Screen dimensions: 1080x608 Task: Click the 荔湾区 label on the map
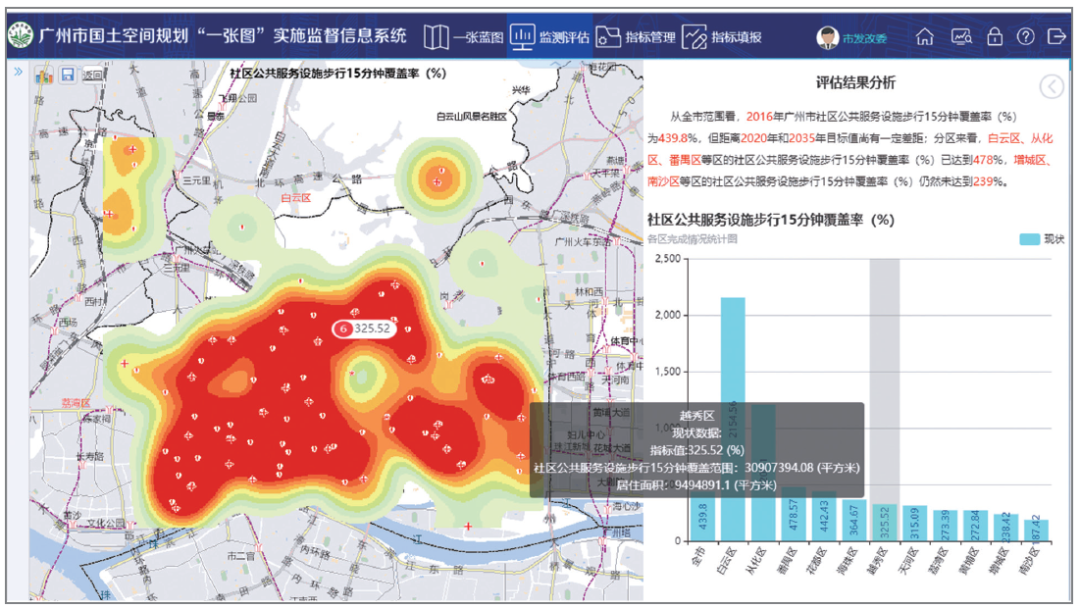coord(76,403)
